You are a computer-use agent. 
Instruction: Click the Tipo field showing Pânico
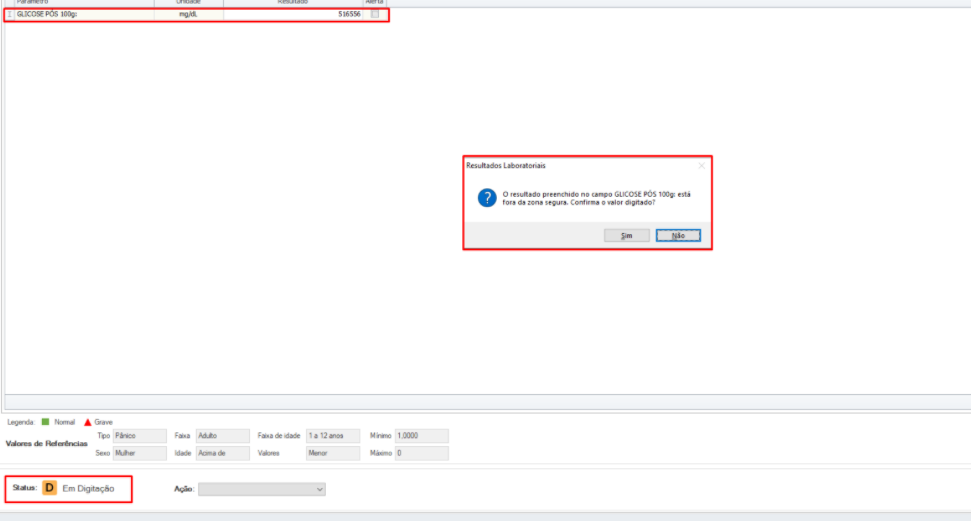point(140,436)
